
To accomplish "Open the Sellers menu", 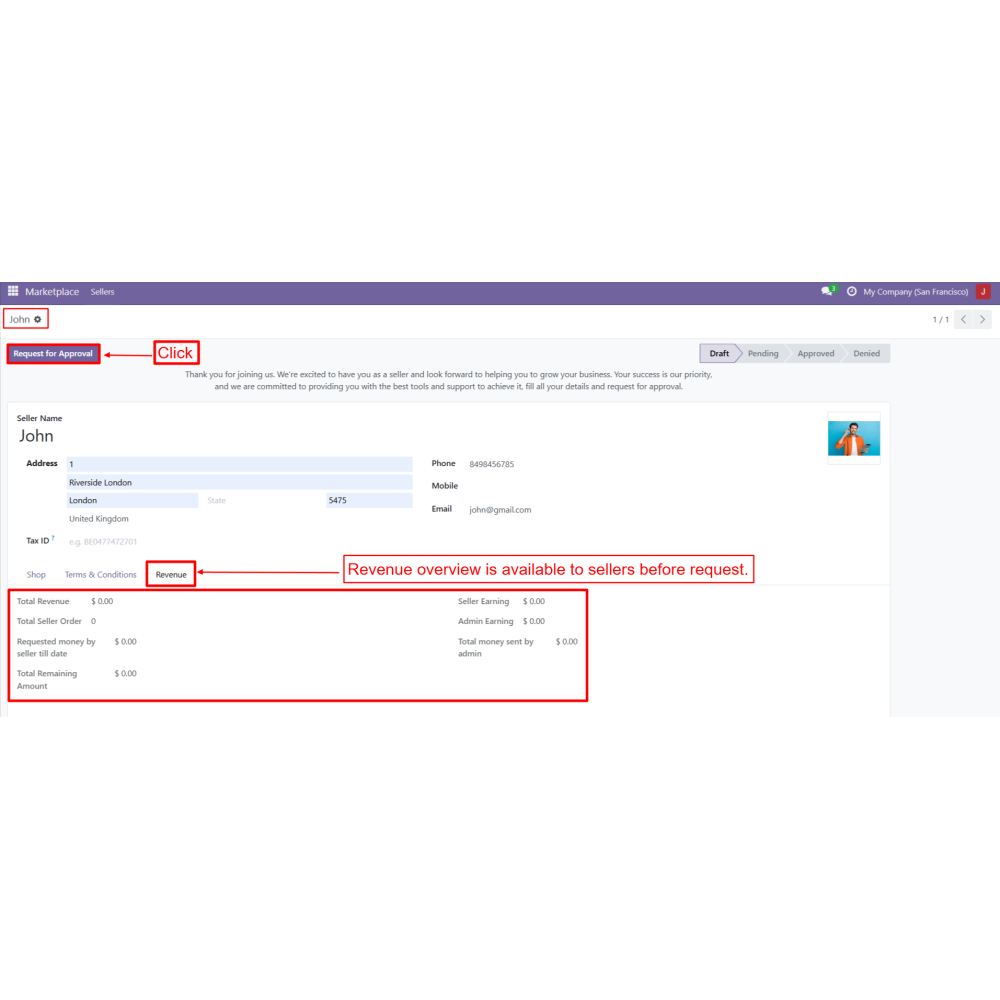I will (x=102, y=292).
